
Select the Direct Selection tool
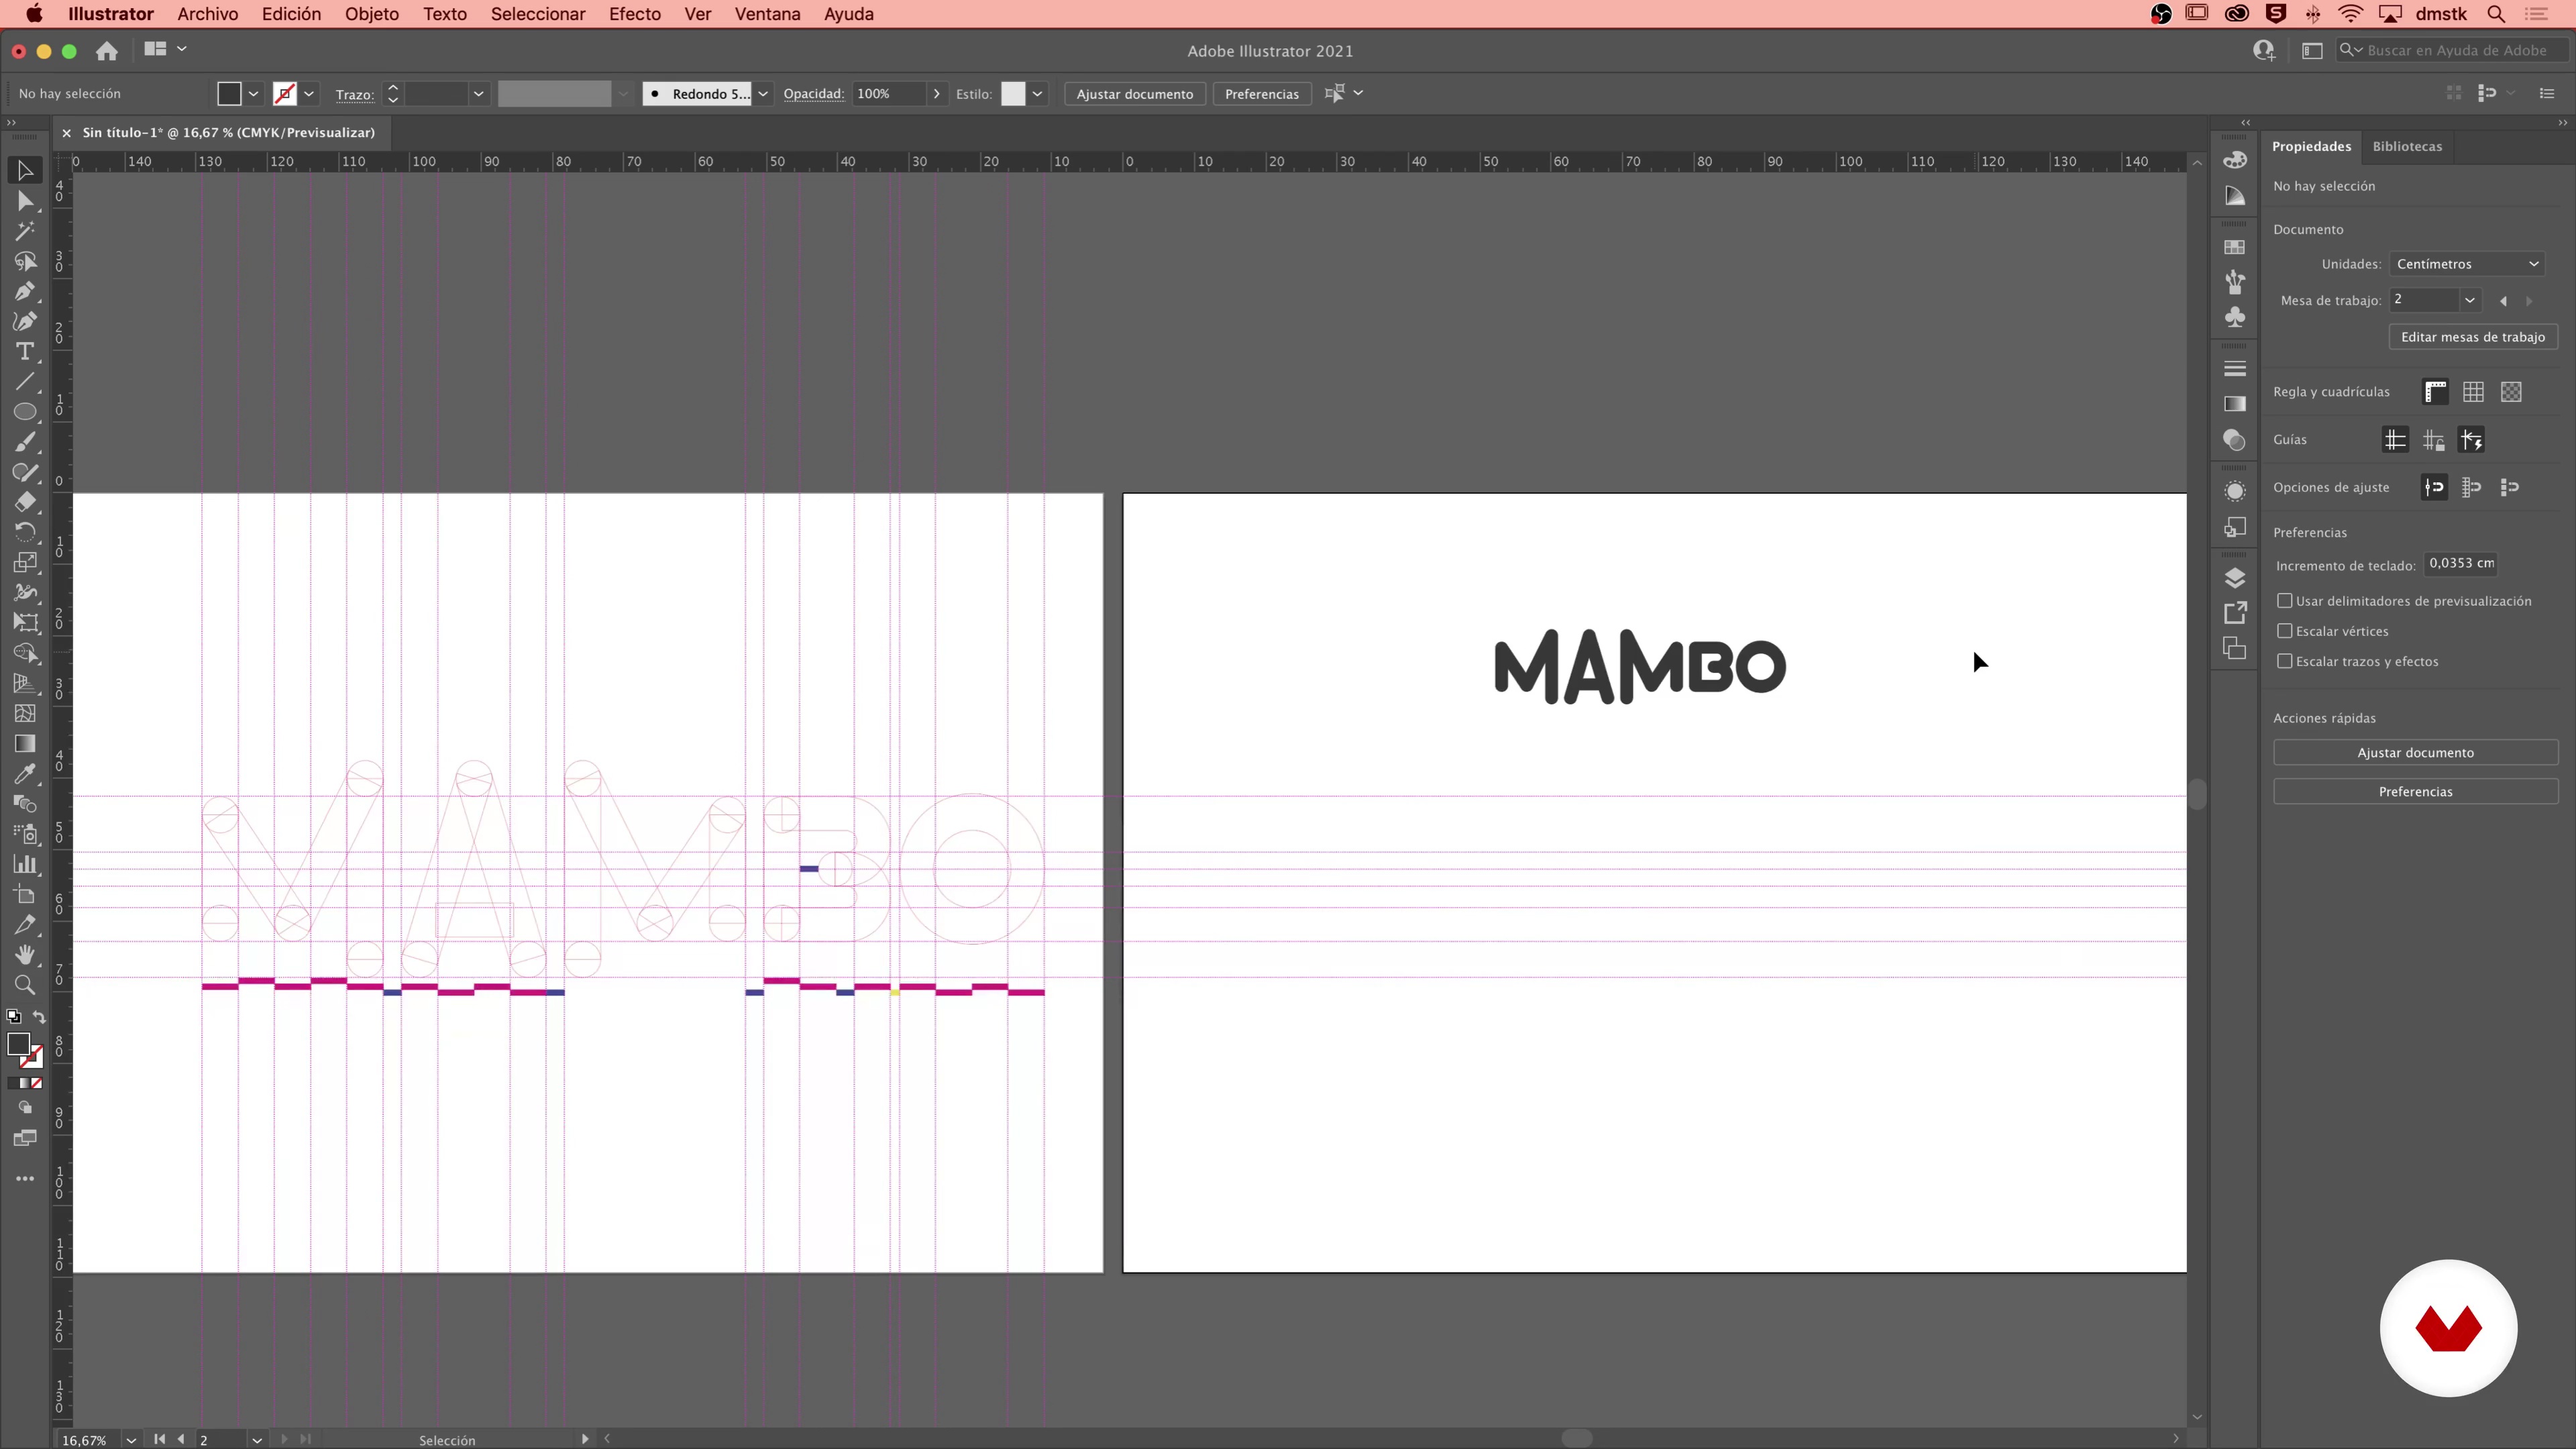click(25, 201)
